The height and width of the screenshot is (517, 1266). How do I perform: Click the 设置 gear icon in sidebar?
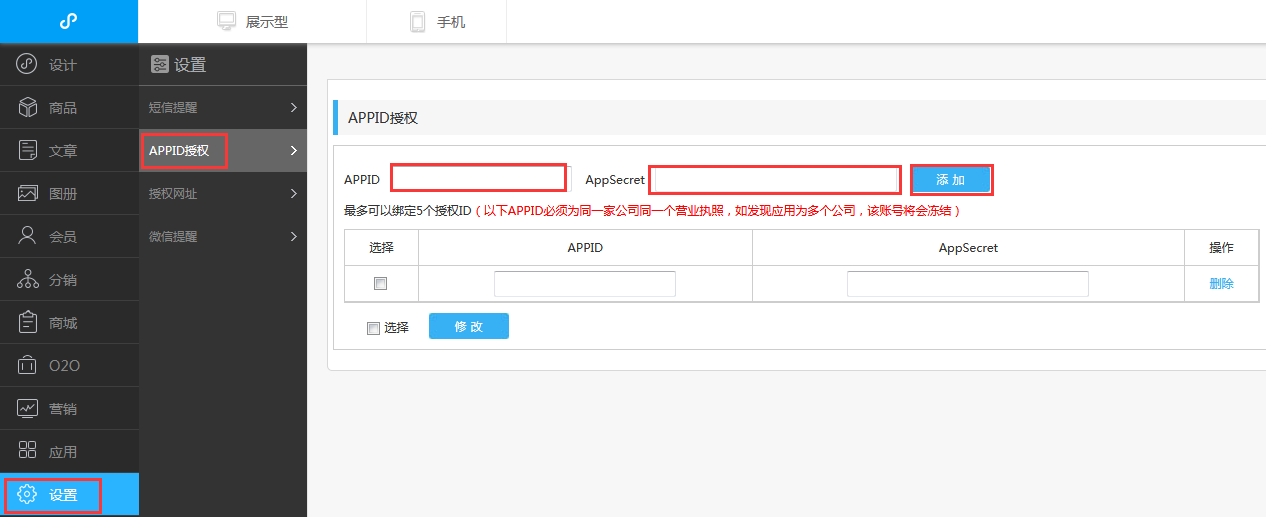(x=28, y=495)
